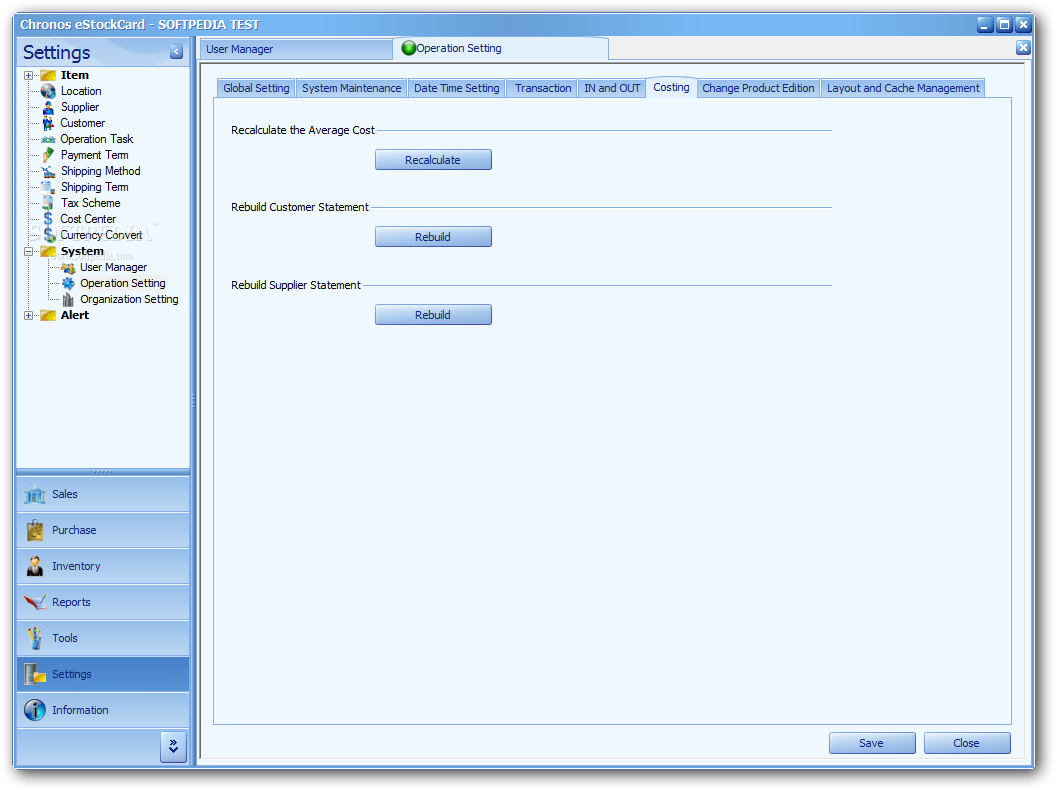Image resolution: width=1056 pixels, height=790 pixels.
Task: Click the Reports chart icon
Action: point(34,602)
